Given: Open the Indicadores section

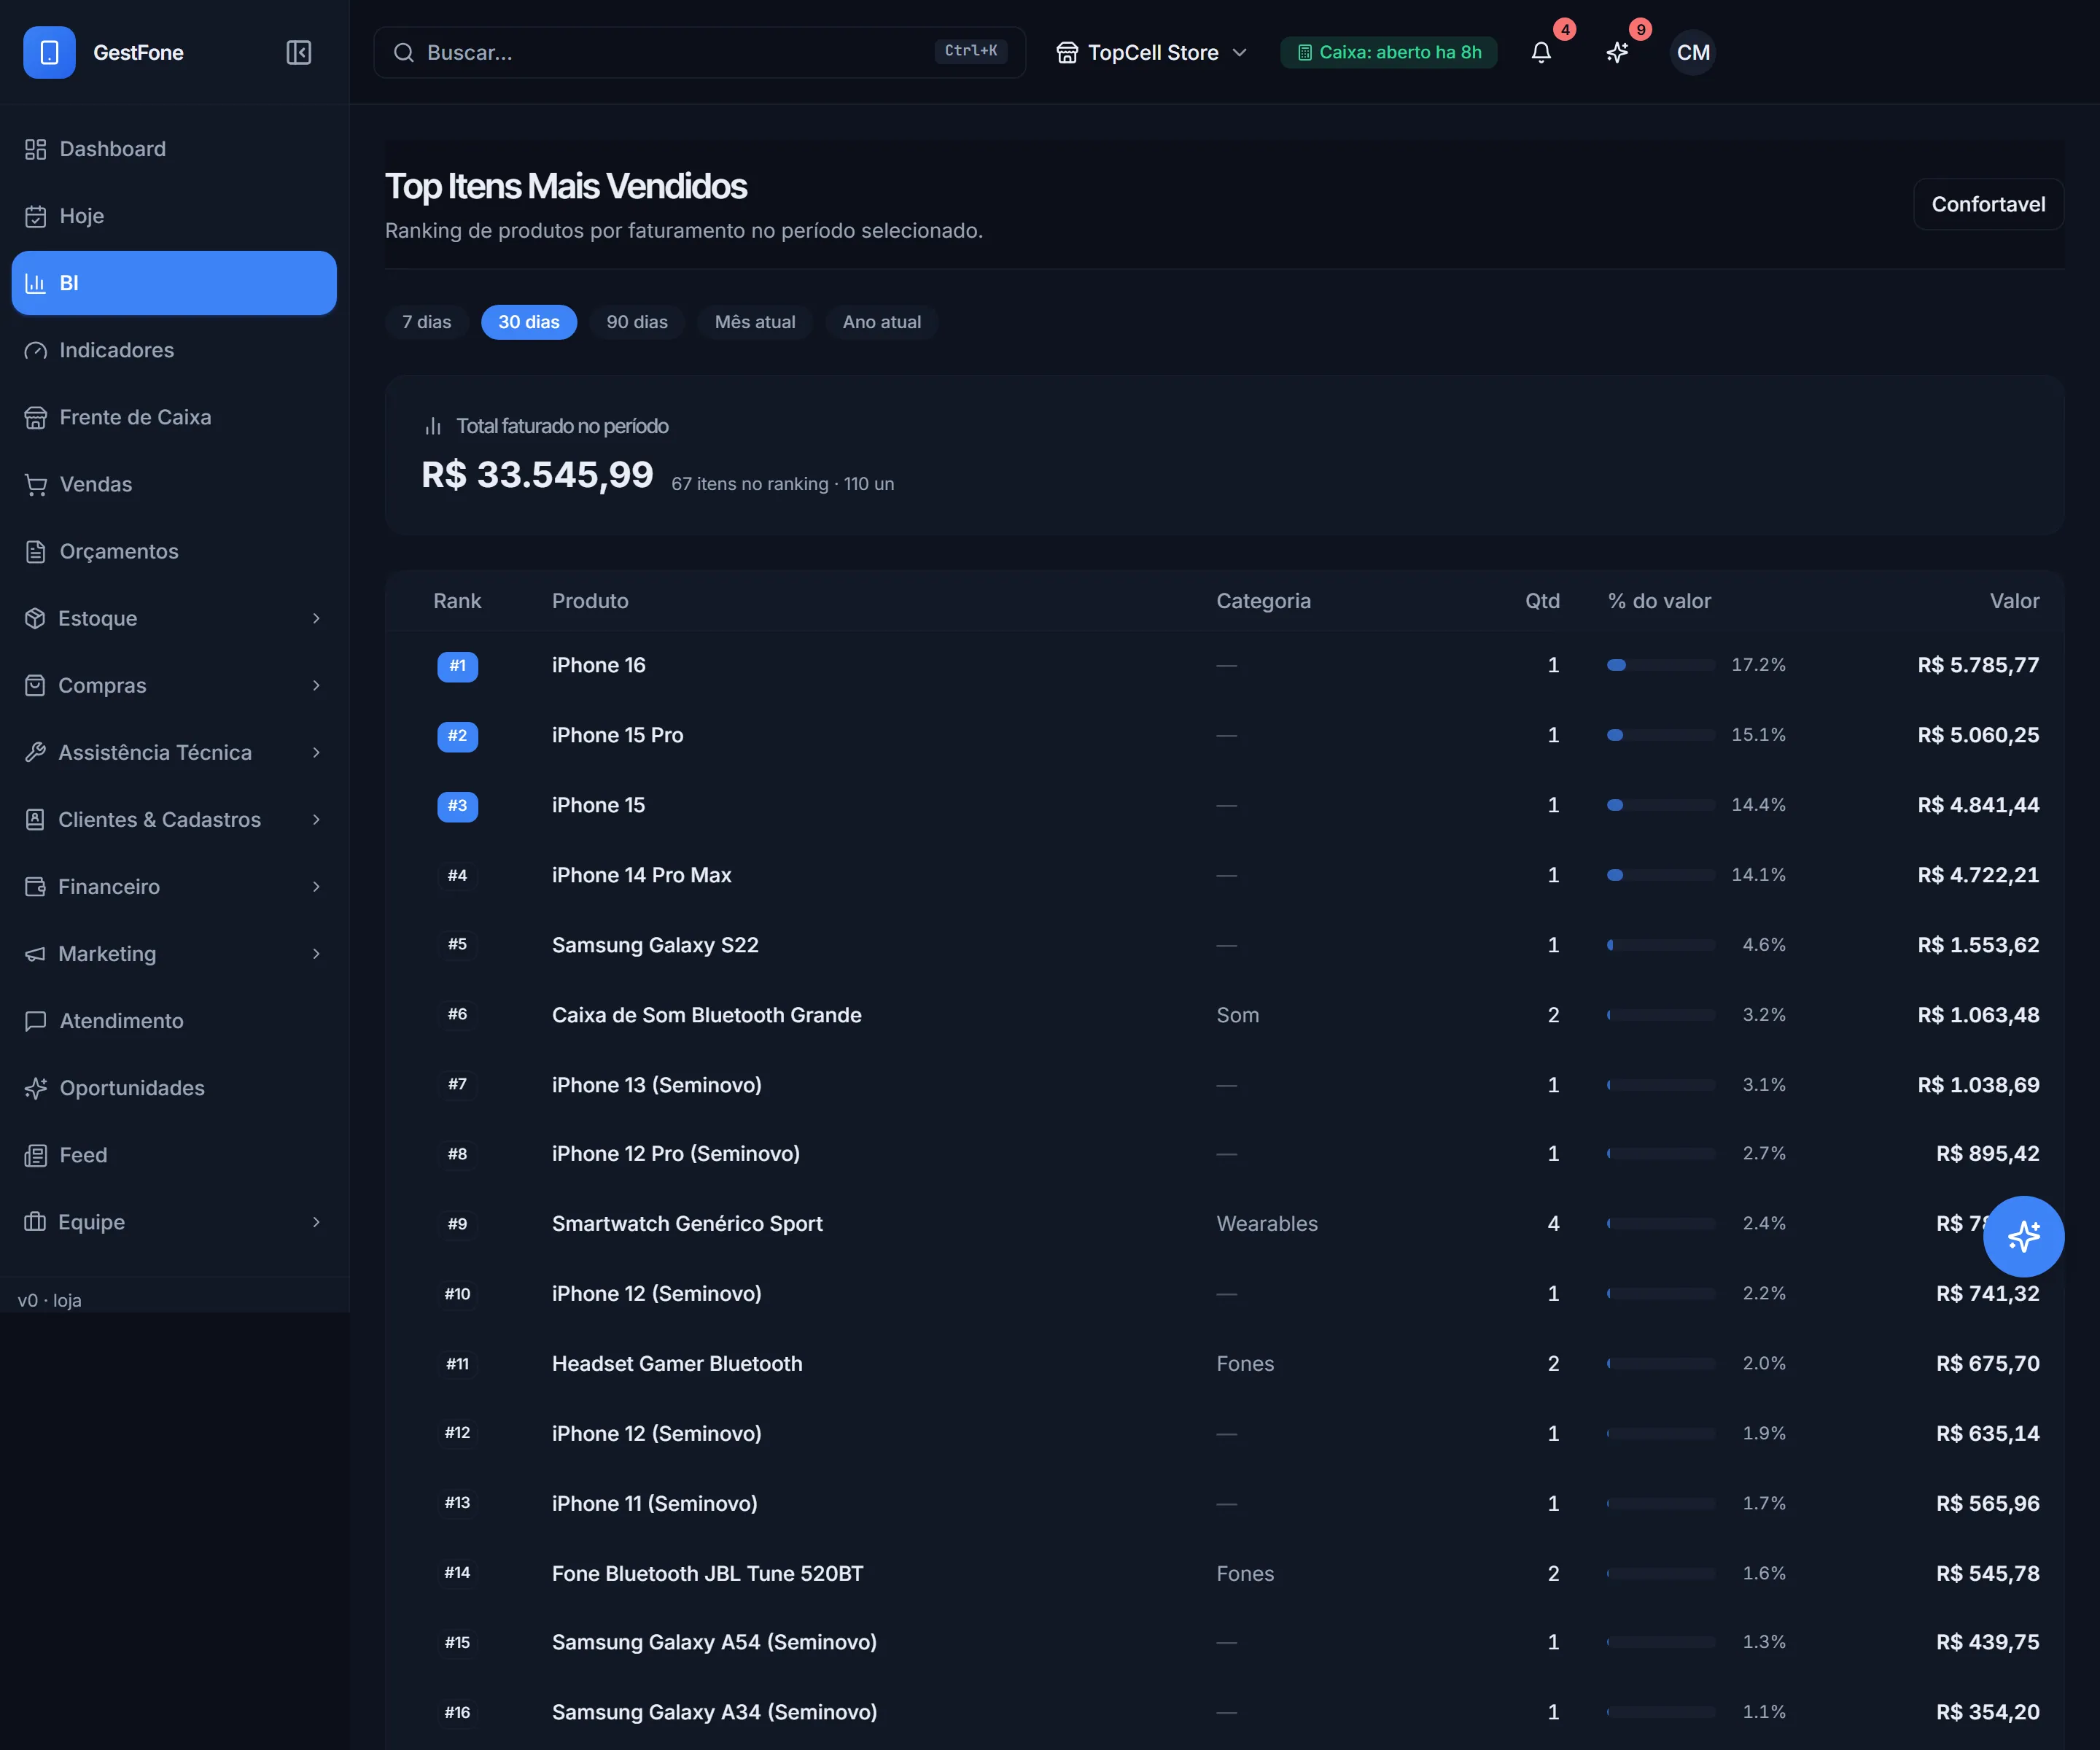Looking at the screenshot, I should click(x=174, y=350).
